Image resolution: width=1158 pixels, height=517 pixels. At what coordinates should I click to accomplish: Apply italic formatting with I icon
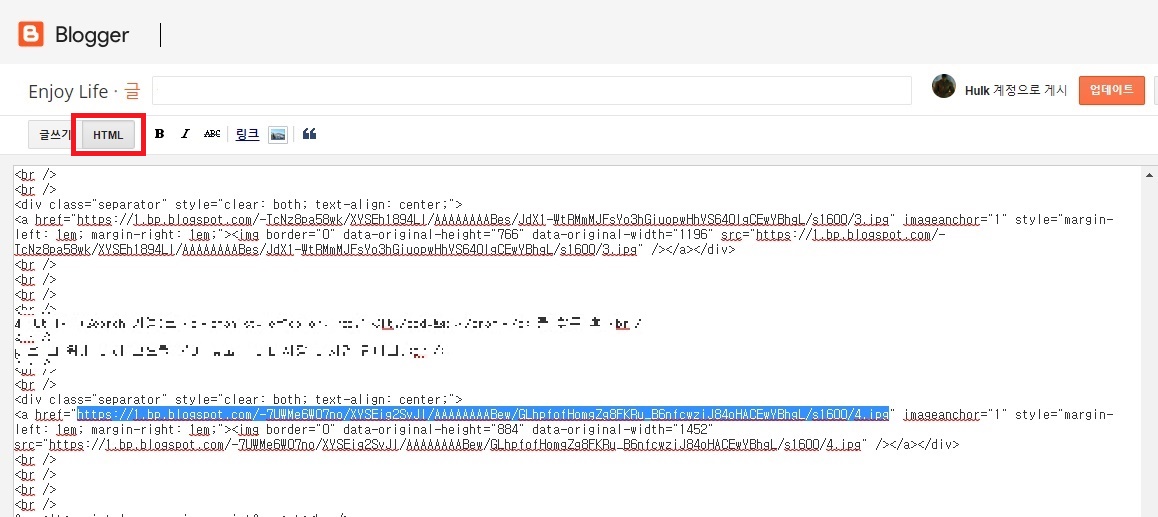[x=185, y=134]
